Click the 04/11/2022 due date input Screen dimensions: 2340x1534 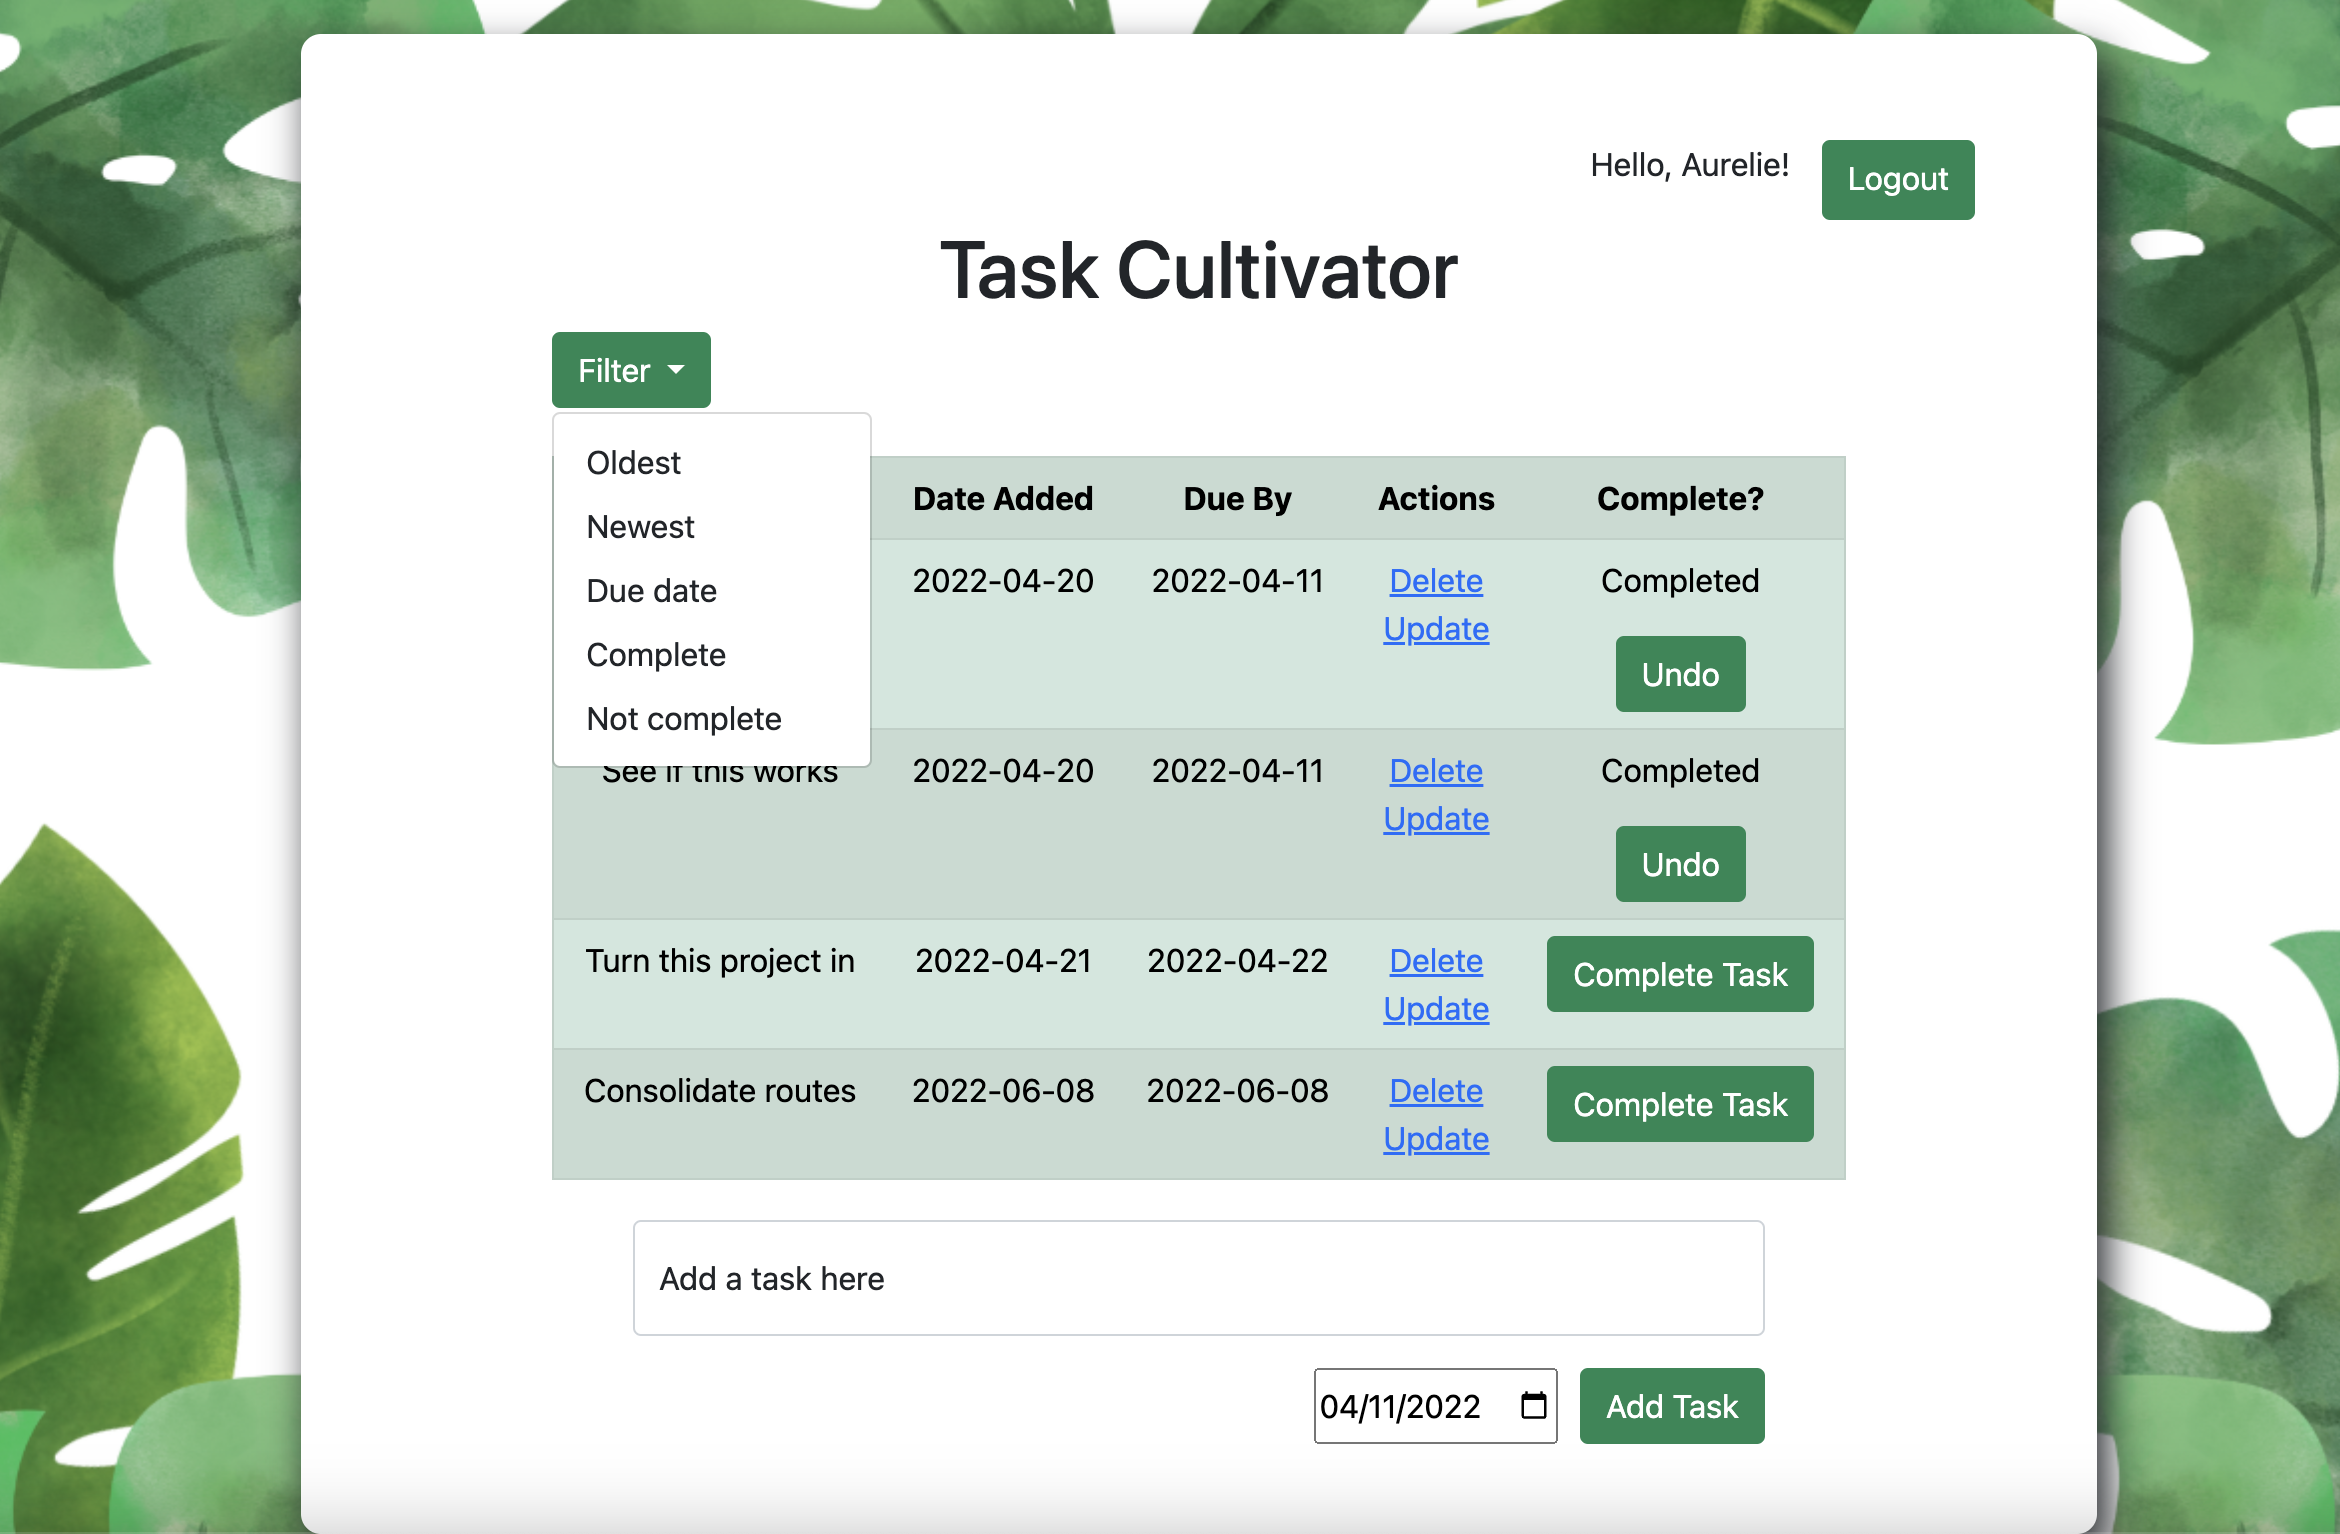pyautogui.click(x=1400, y=1406)
